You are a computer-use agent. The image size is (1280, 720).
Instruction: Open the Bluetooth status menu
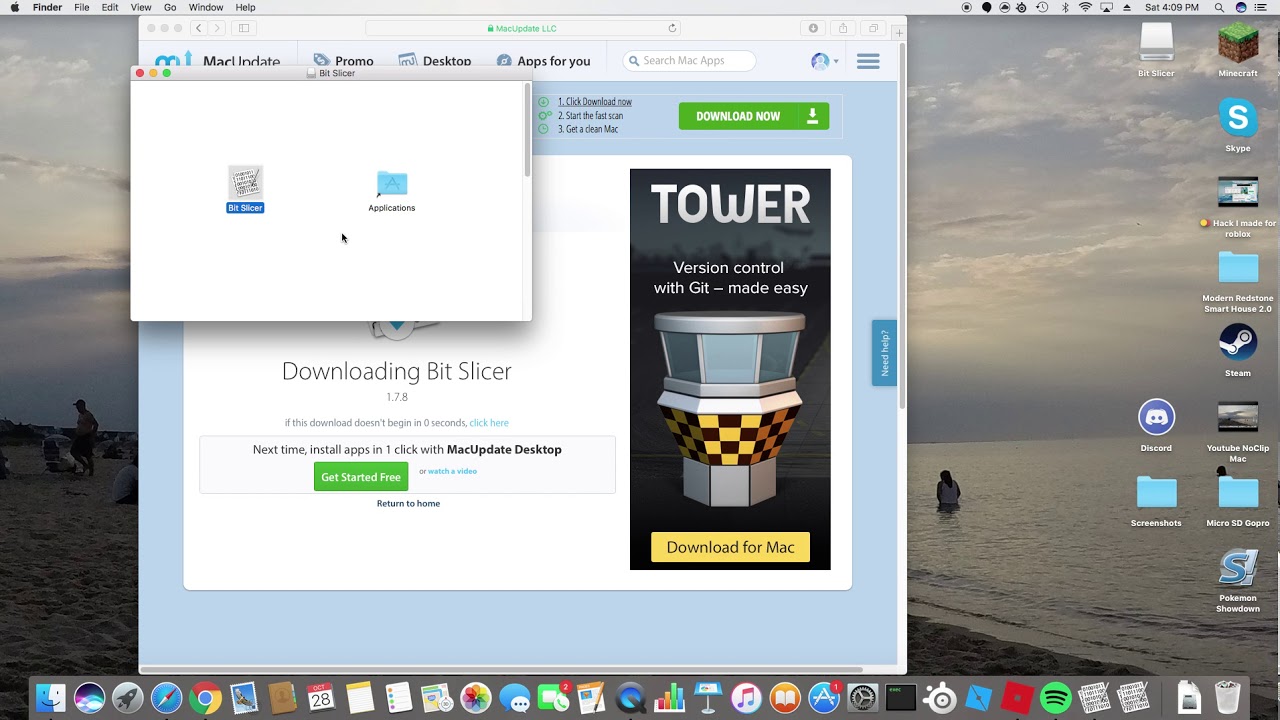(x=1065, y=7)
